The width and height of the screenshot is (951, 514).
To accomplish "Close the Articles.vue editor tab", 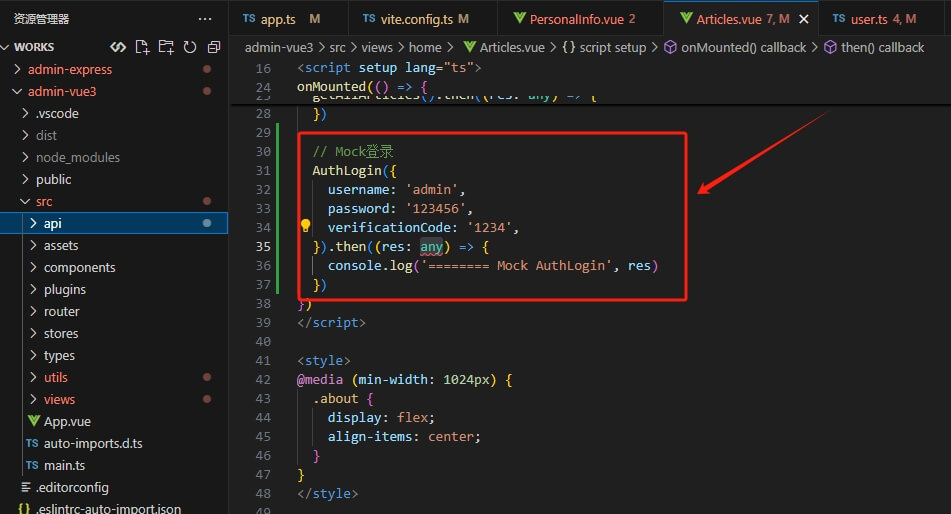I will click(x=803, y=19).
